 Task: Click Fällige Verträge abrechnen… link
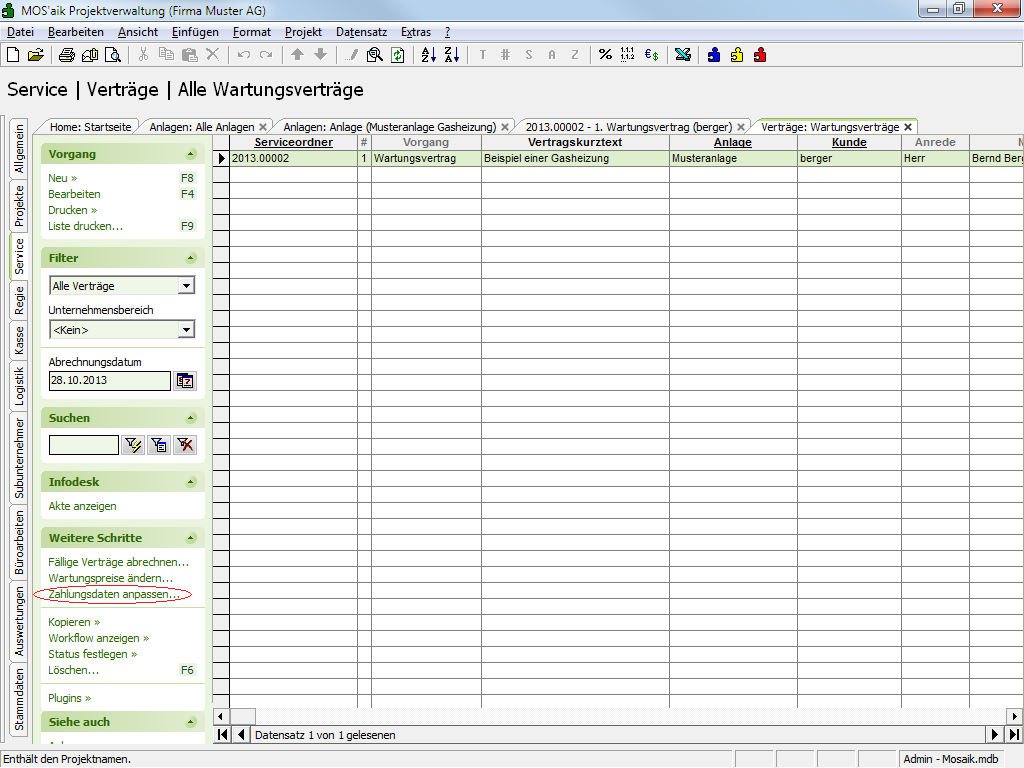(118, 562)
